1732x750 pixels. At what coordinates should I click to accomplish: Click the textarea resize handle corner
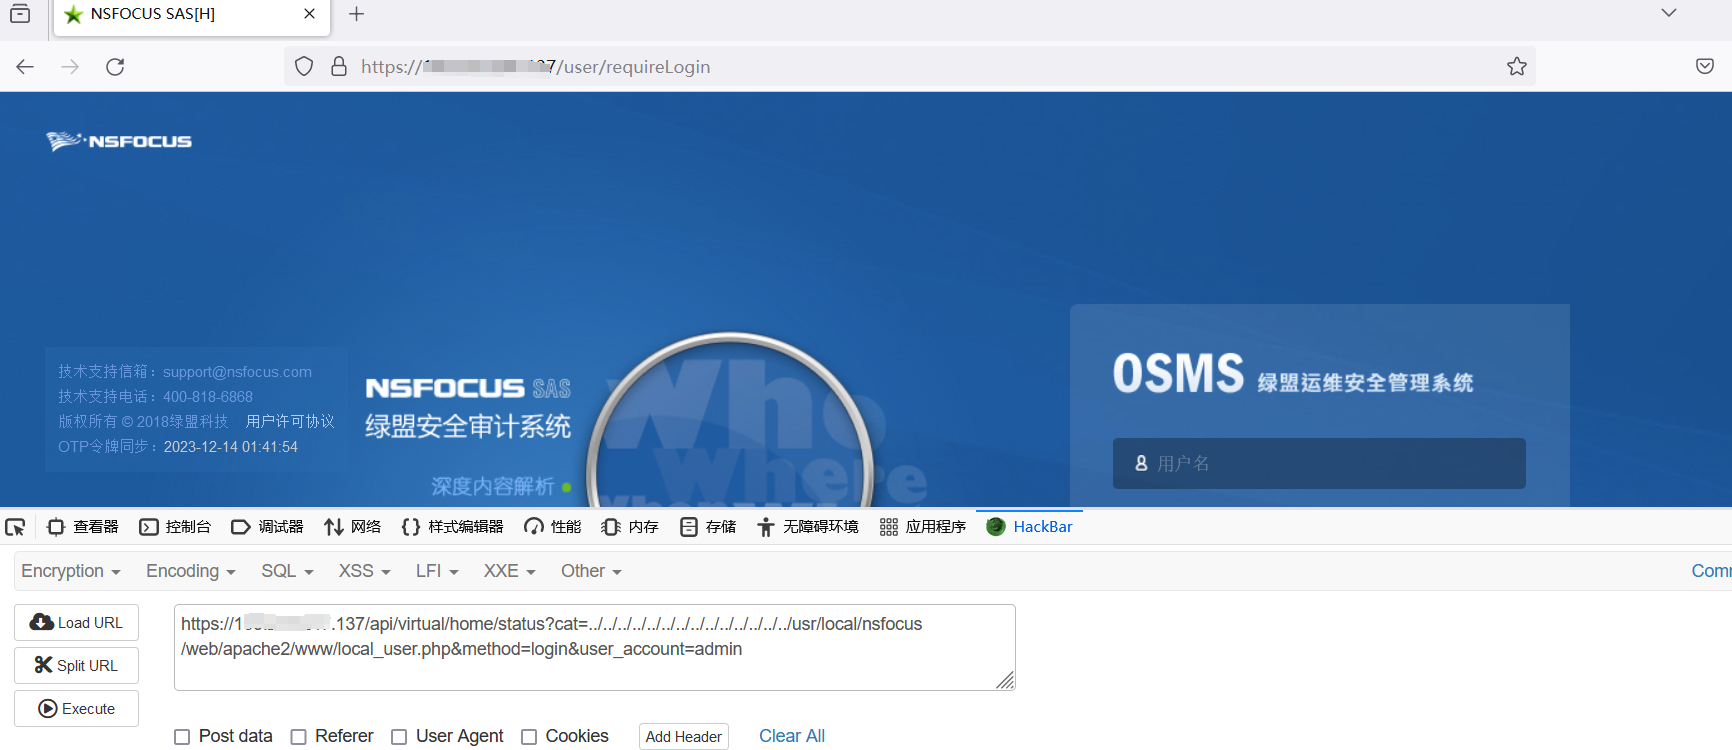coord(1005,680)
